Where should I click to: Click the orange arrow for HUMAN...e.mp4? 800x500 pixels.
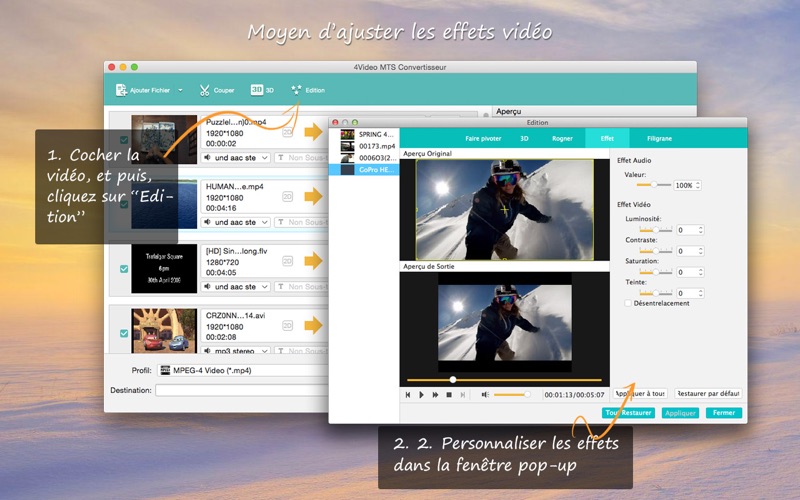coord(313,196)
